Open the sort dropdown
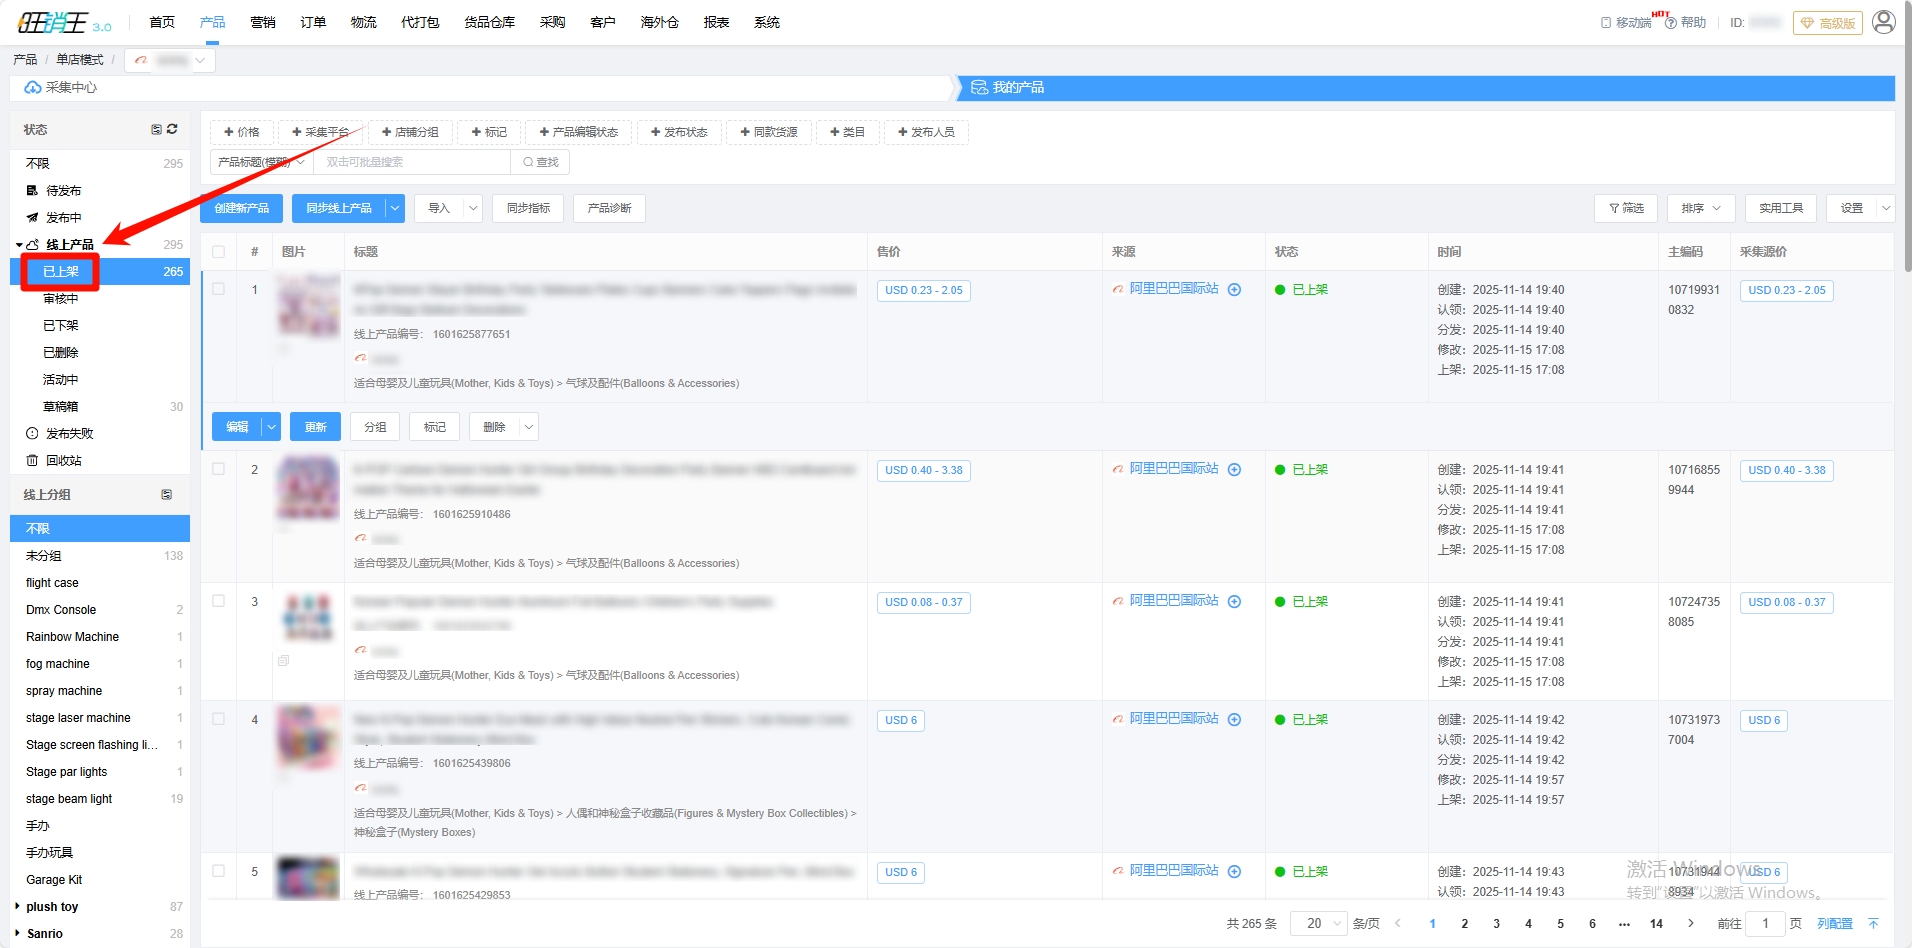The image size is (1912, 948). tap(1700, 208)
